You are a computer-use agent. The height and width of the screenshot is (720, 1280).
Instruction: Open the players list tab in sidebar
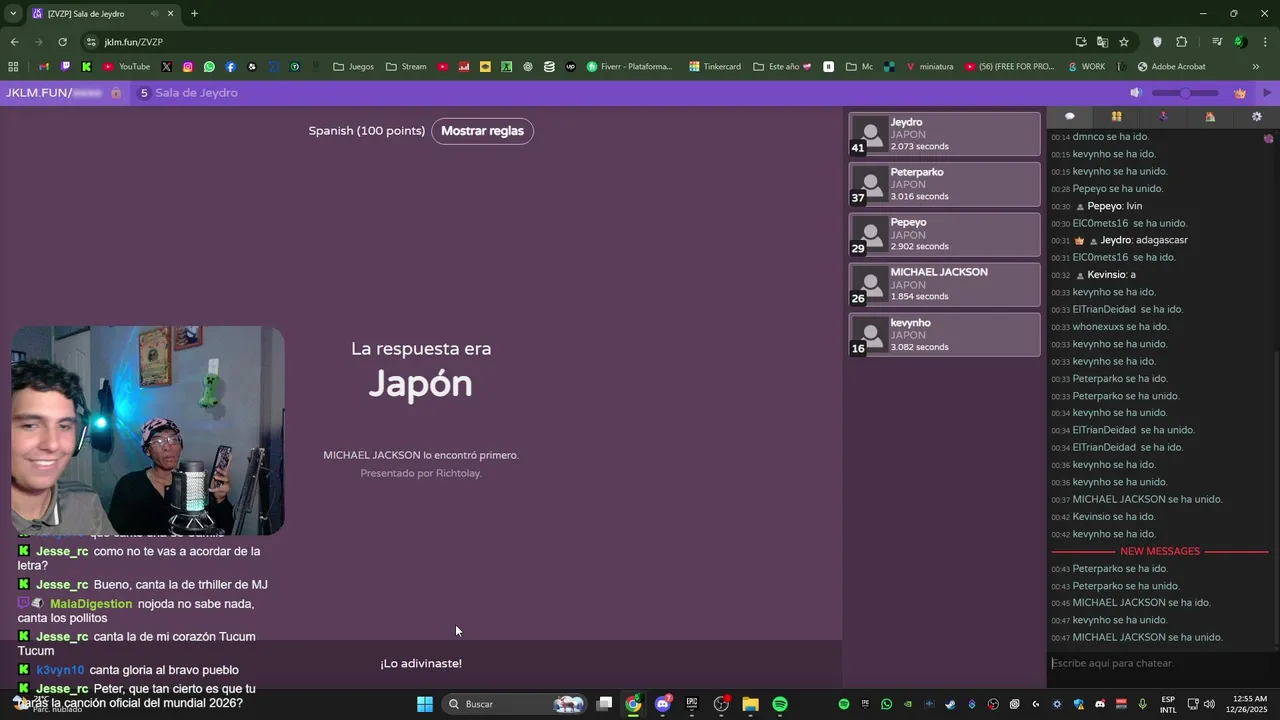1117,117
